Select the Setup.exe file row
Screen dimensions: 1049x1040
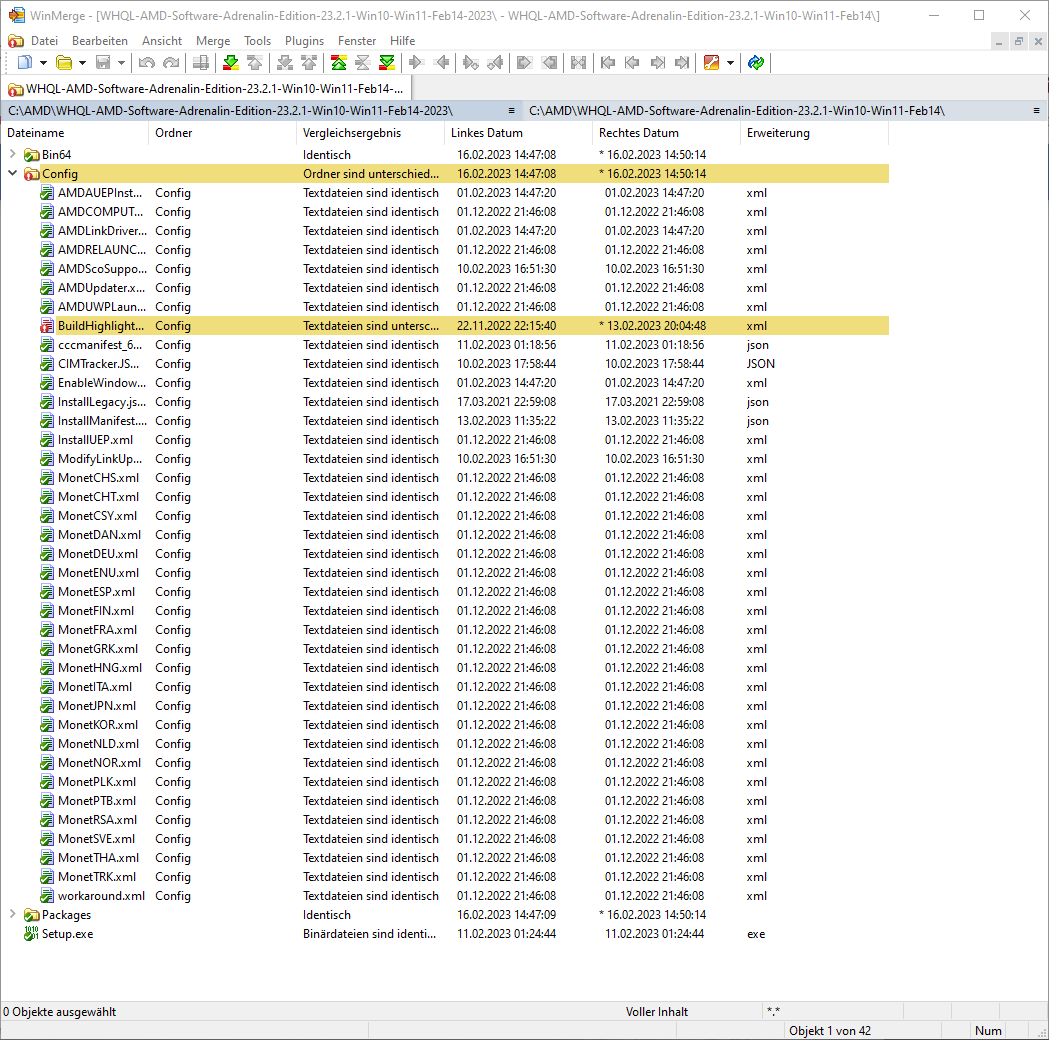click(x=445, y=934)
